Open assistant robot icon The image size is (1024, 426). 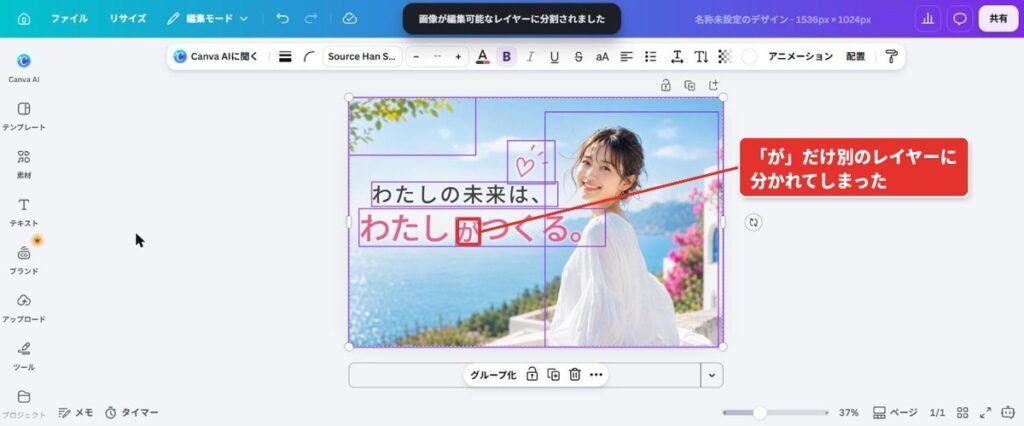1008,413
